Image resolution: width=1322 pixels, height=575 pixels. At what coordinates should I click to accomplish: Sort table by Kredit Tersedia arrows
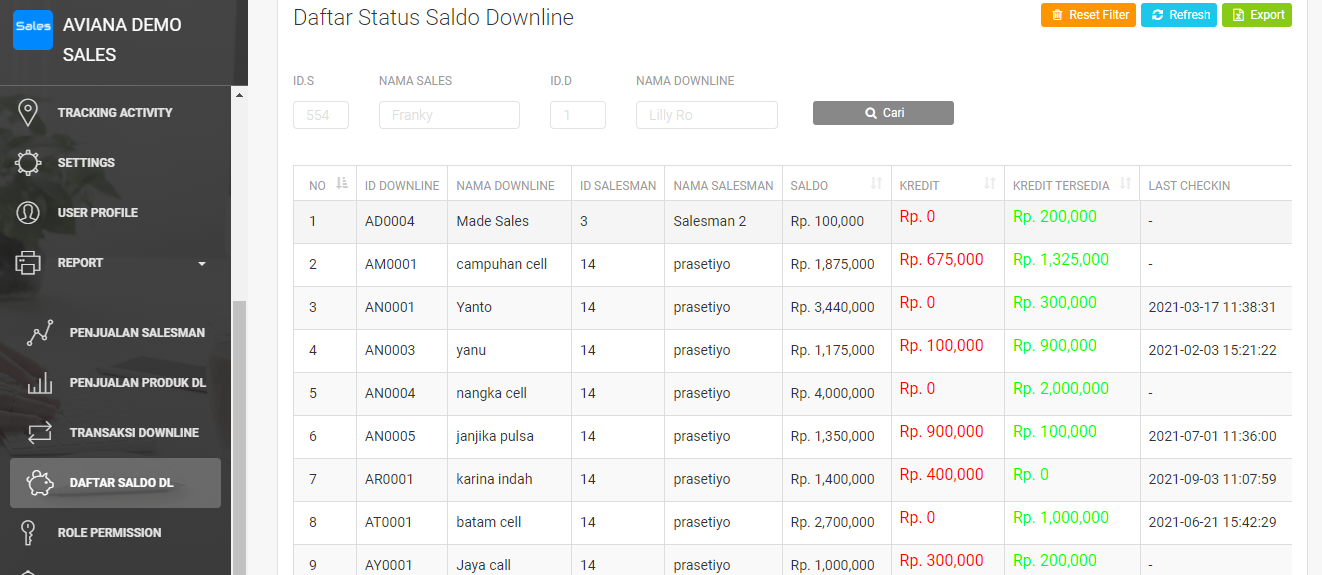1126,184
